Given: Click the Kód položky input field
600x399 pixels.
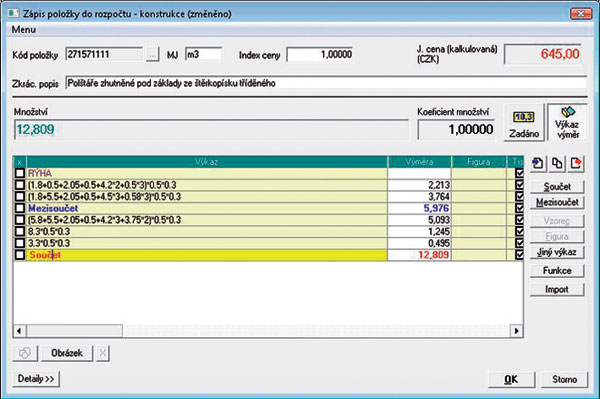Looking at the screenshot, I should point(104,55).
